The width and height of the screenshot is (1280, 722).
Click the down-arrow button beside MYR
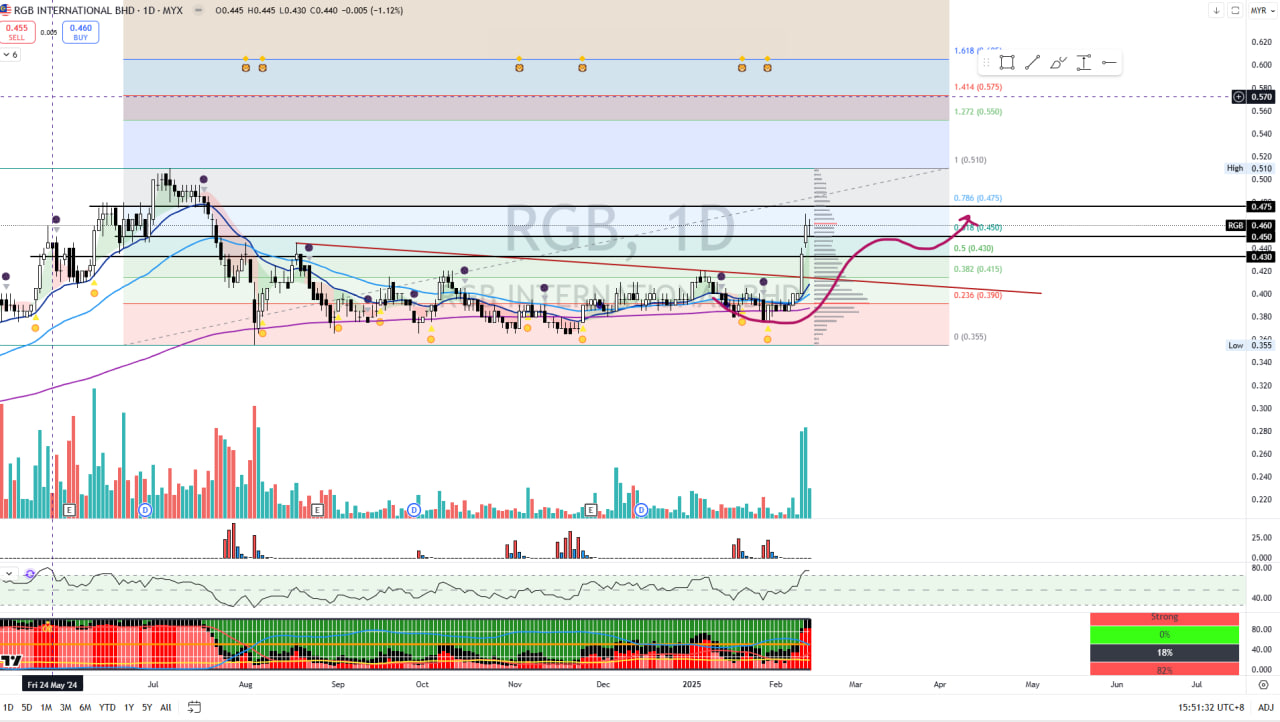[1217, 10]
